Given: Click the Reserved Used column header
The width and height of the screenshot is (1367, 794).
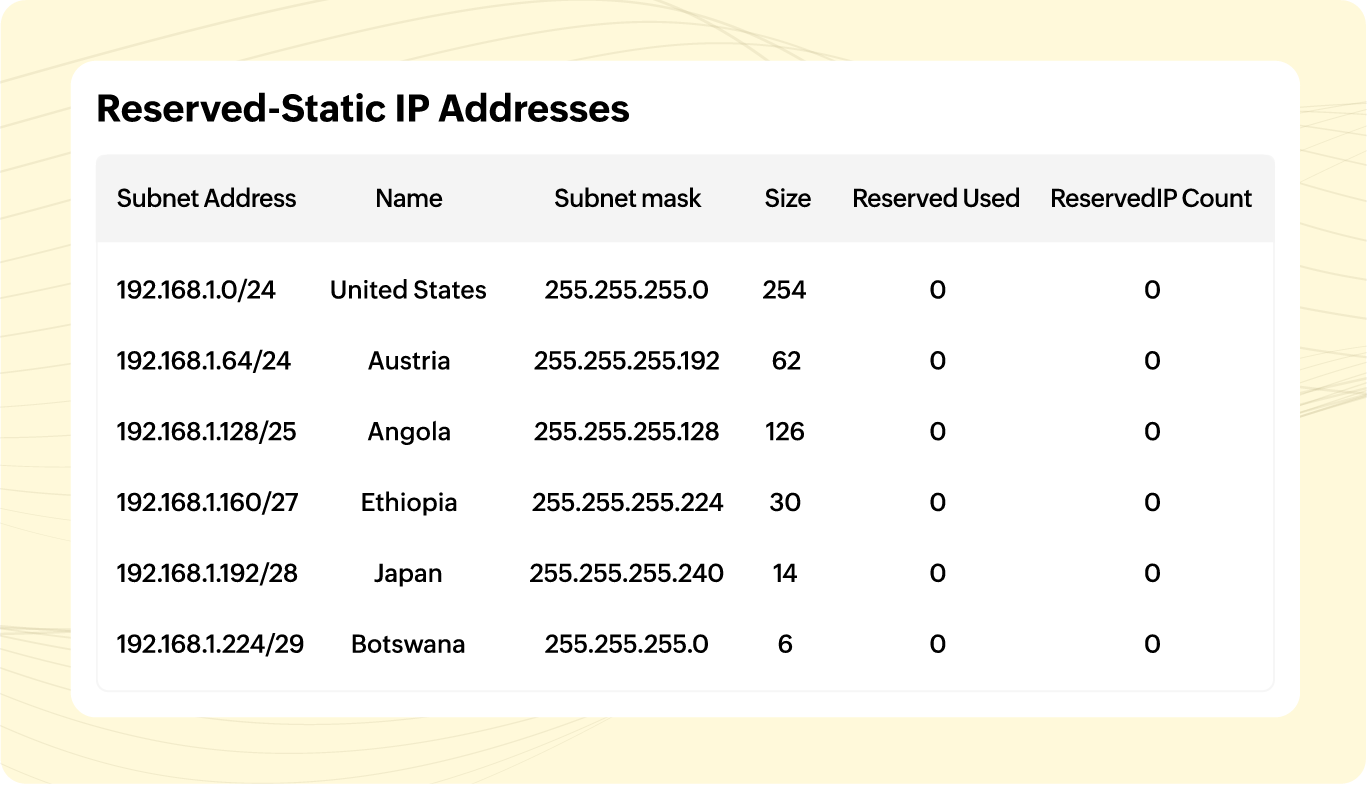Looking at the screenshot, I should 935,198.
